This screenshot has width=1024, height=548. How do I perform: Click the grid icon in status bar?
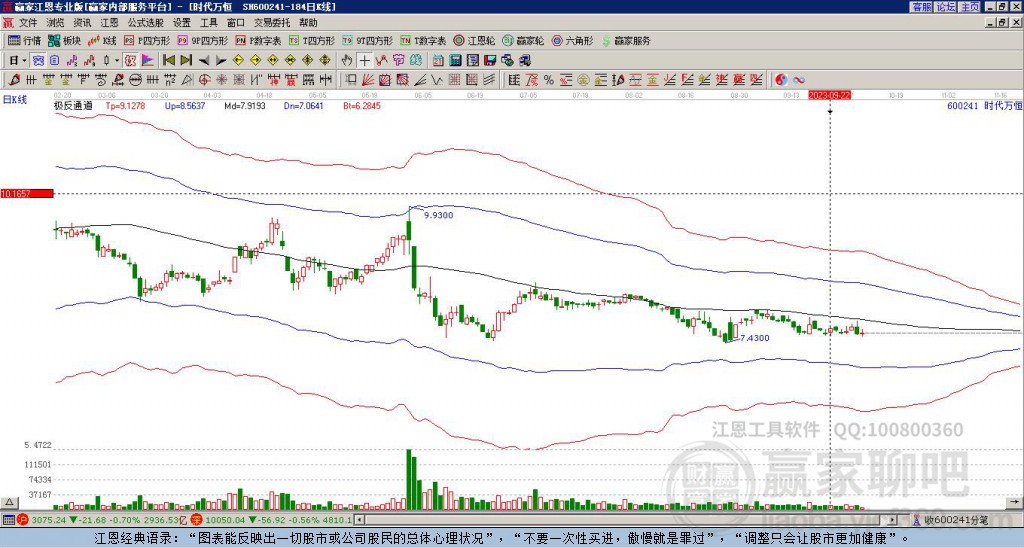[x=8, y=521]
